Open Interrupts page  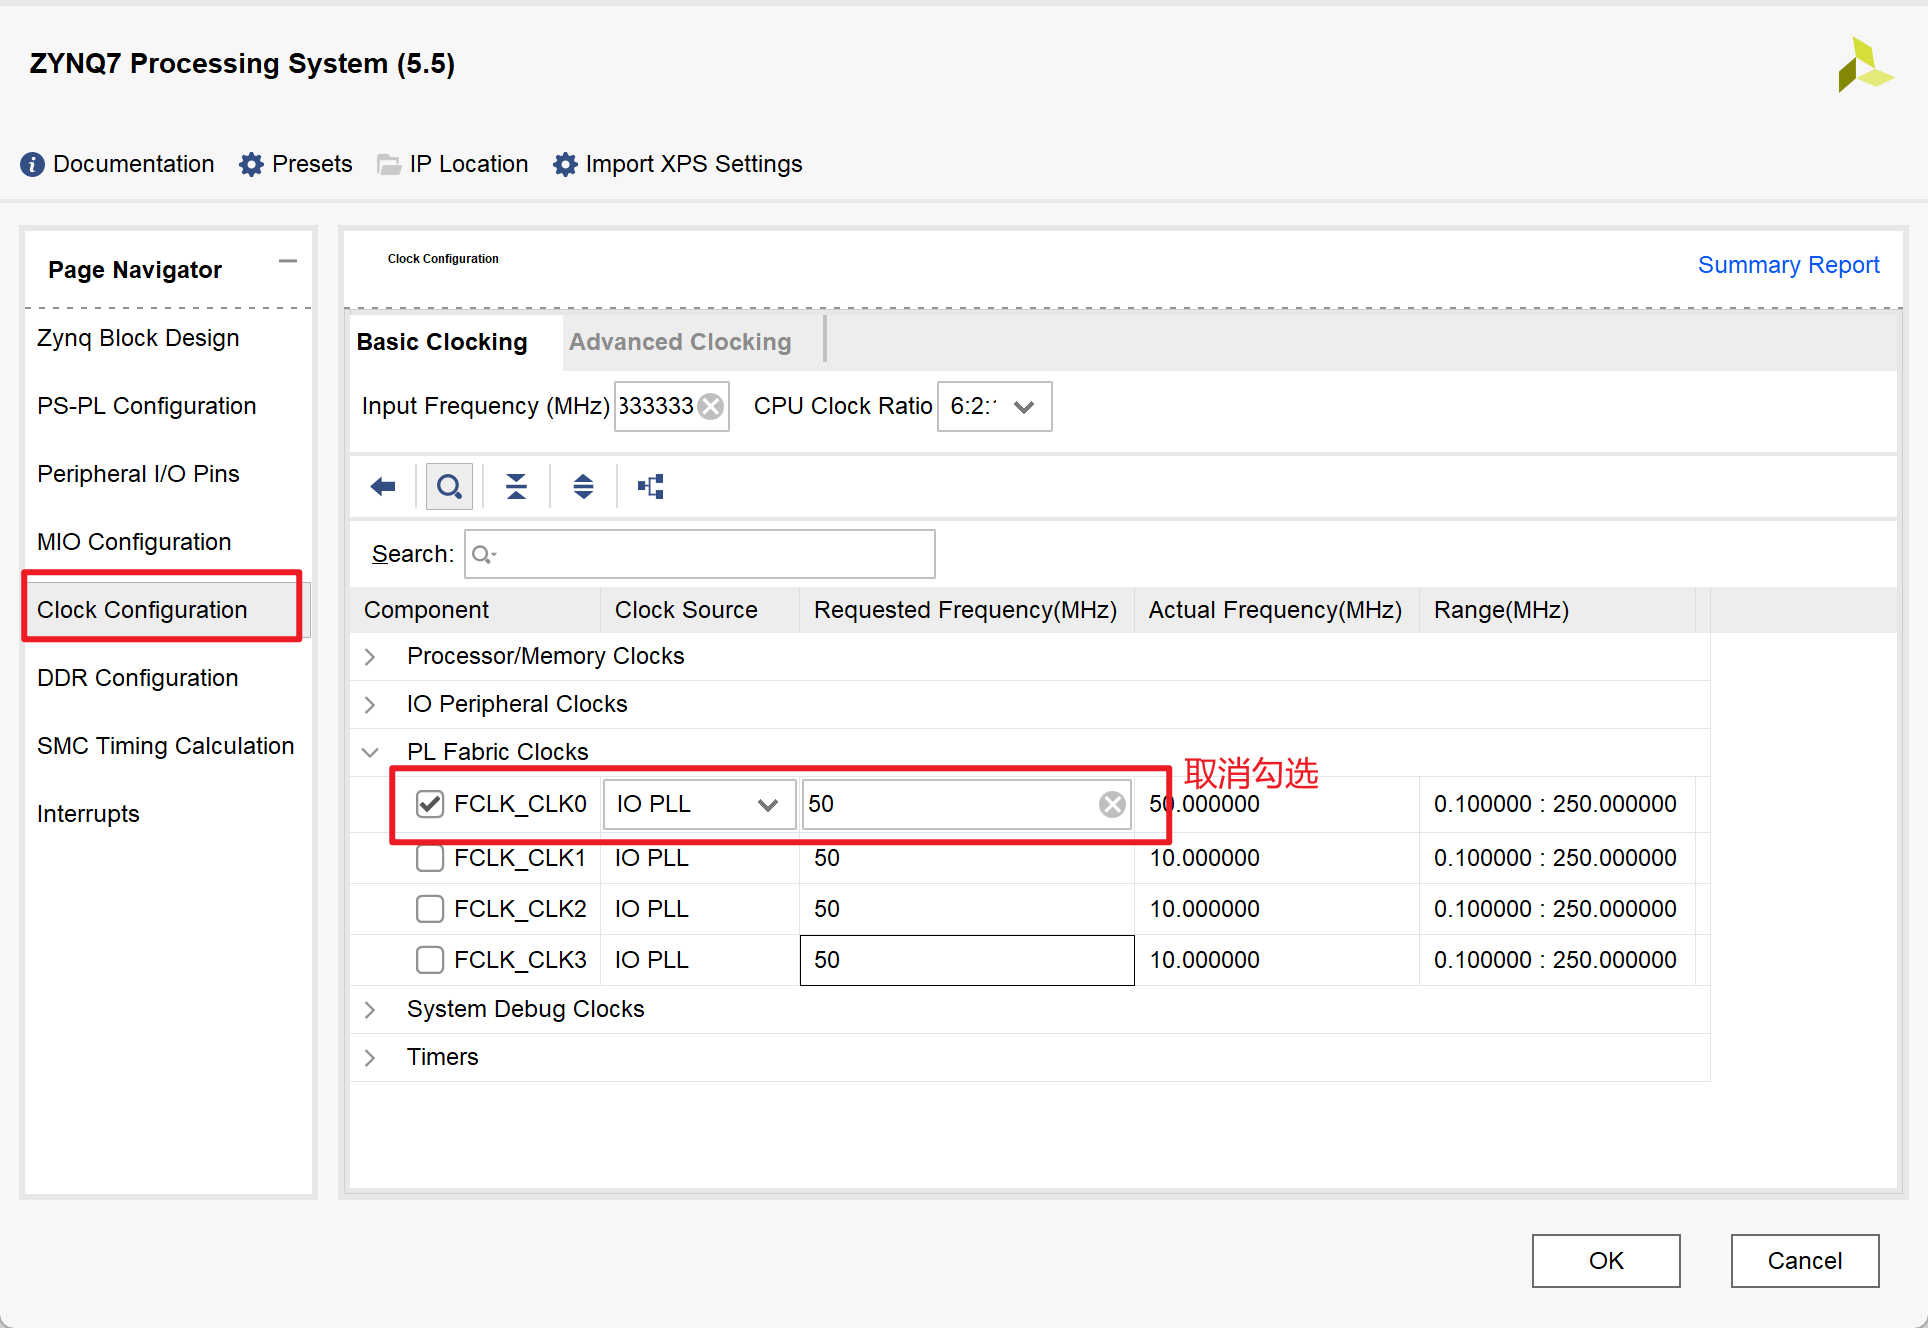(x=88, y=814)
